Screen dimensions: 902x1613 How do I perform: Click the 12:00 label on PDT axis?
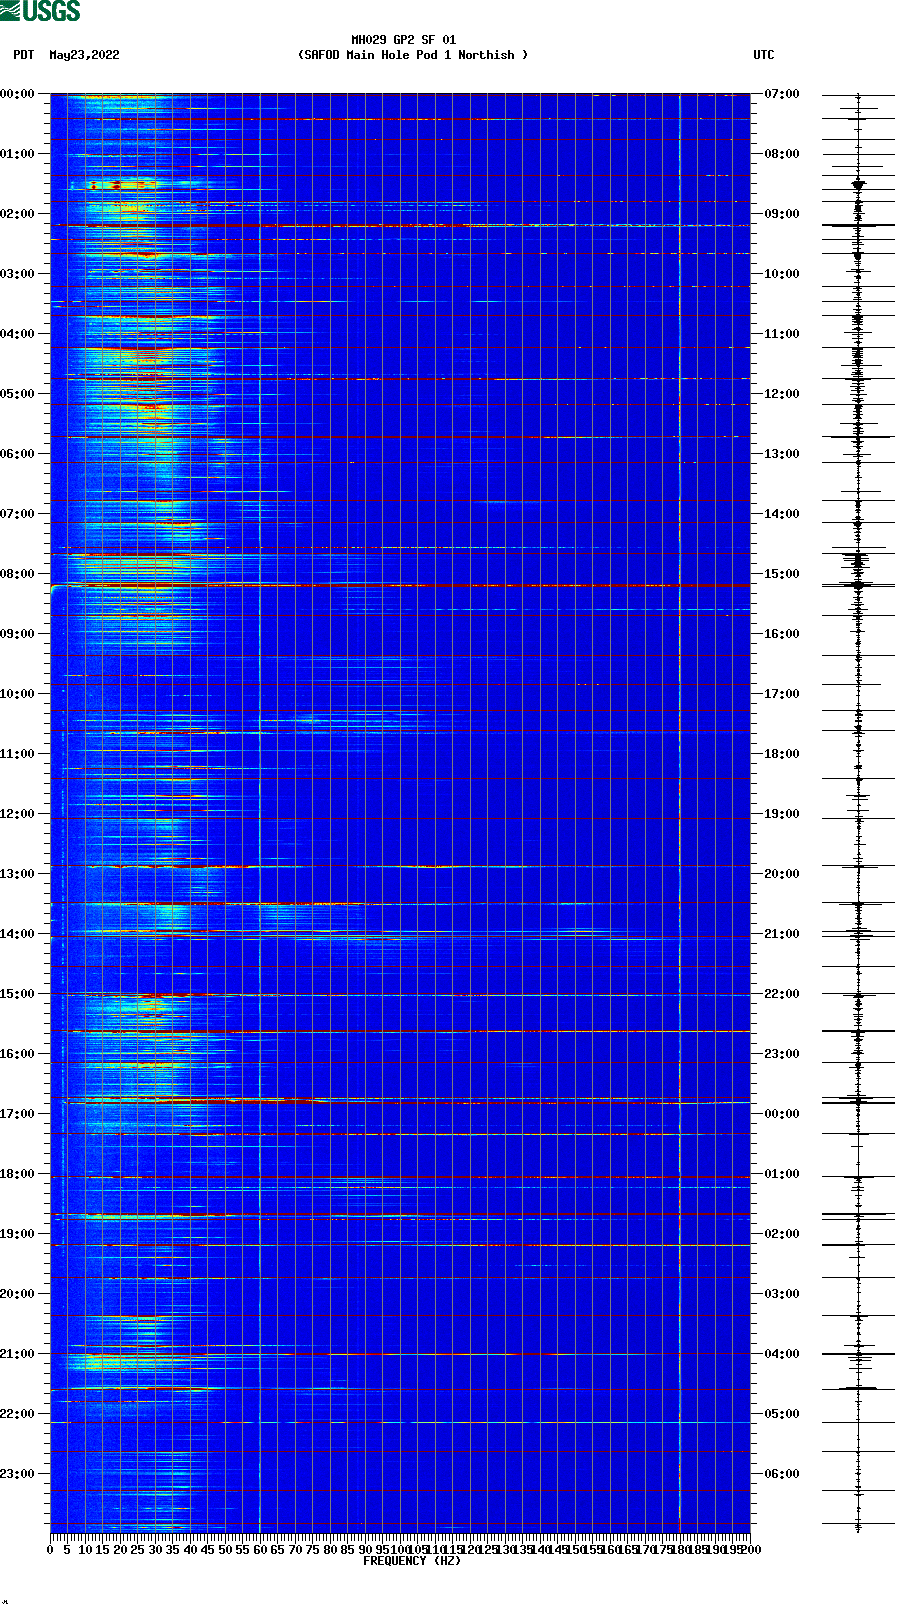[x=18, y=814]
